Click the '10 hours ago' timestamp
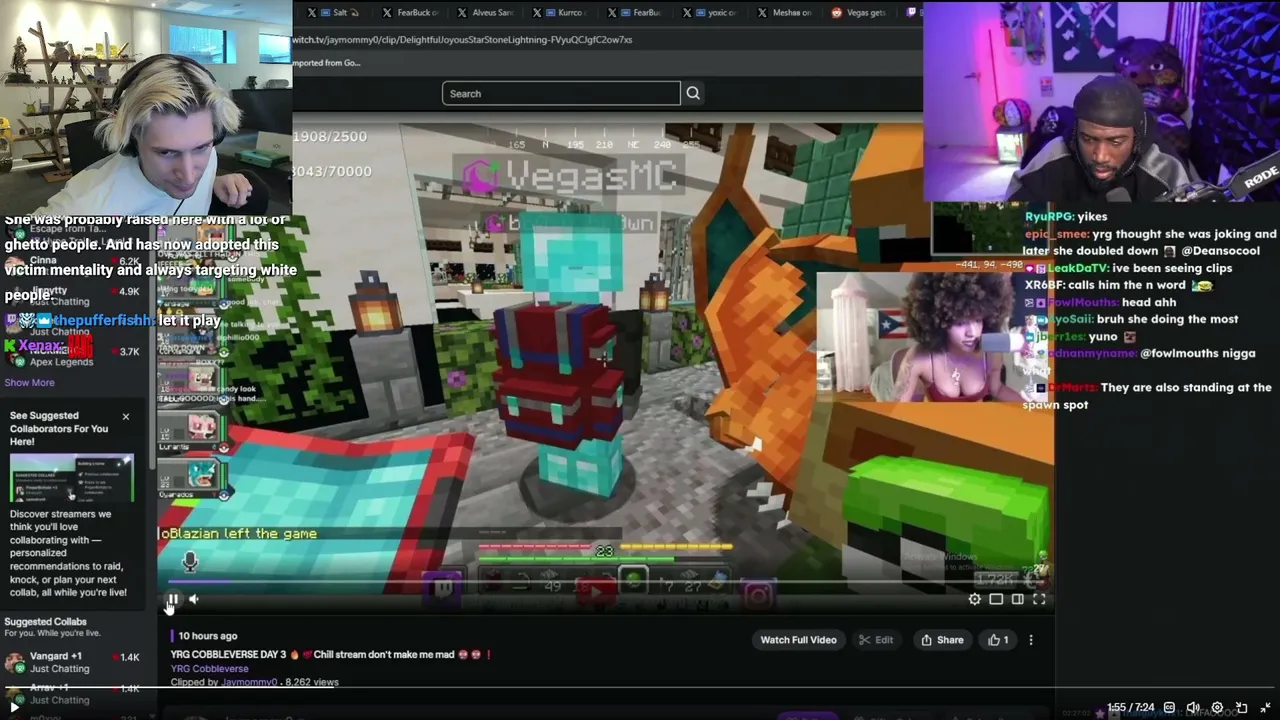Screen dimensions: 1280x720 208,636
